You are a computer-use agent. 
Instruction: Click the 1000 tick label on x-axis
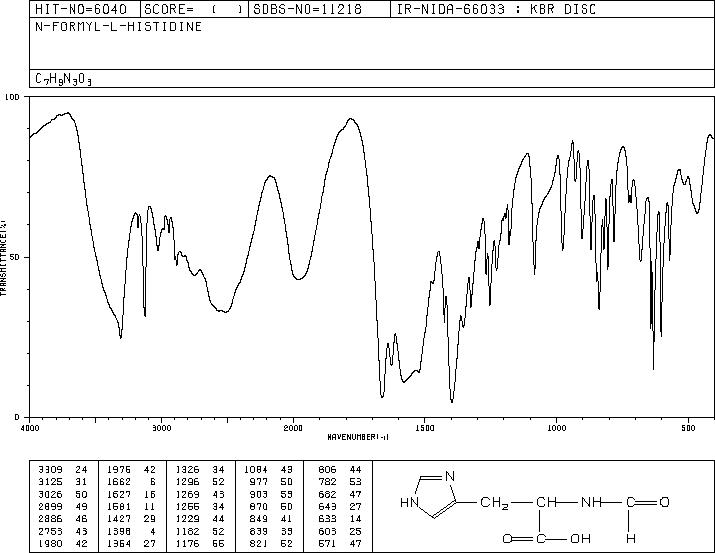pos(556,428)
